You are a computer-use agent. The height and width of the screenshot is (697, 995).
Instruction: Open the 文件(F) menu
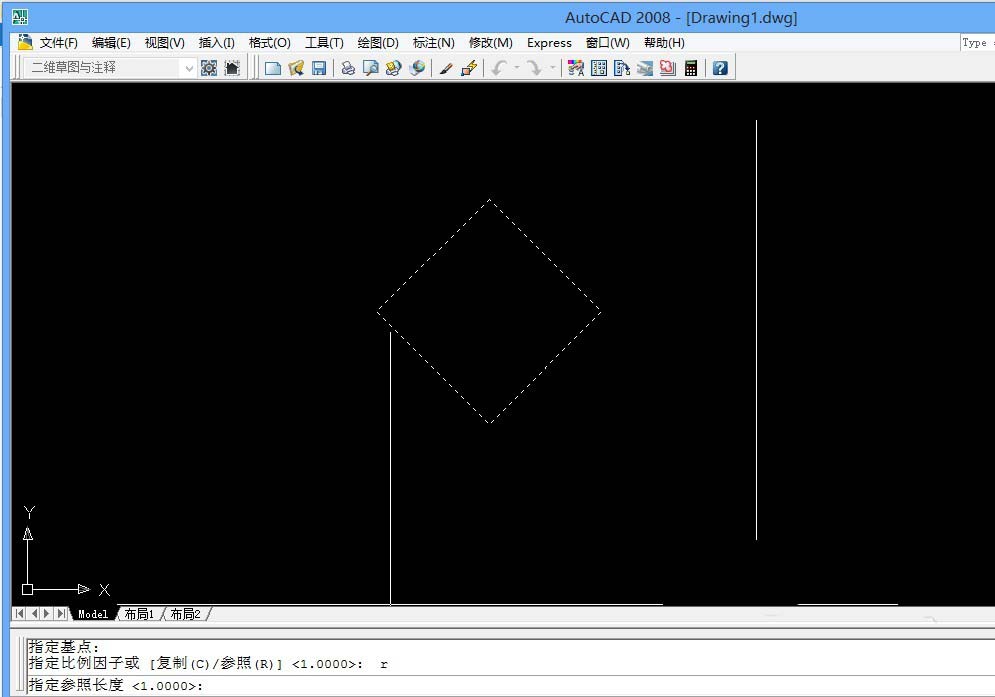pyautogui.click(x=58, y=43)
